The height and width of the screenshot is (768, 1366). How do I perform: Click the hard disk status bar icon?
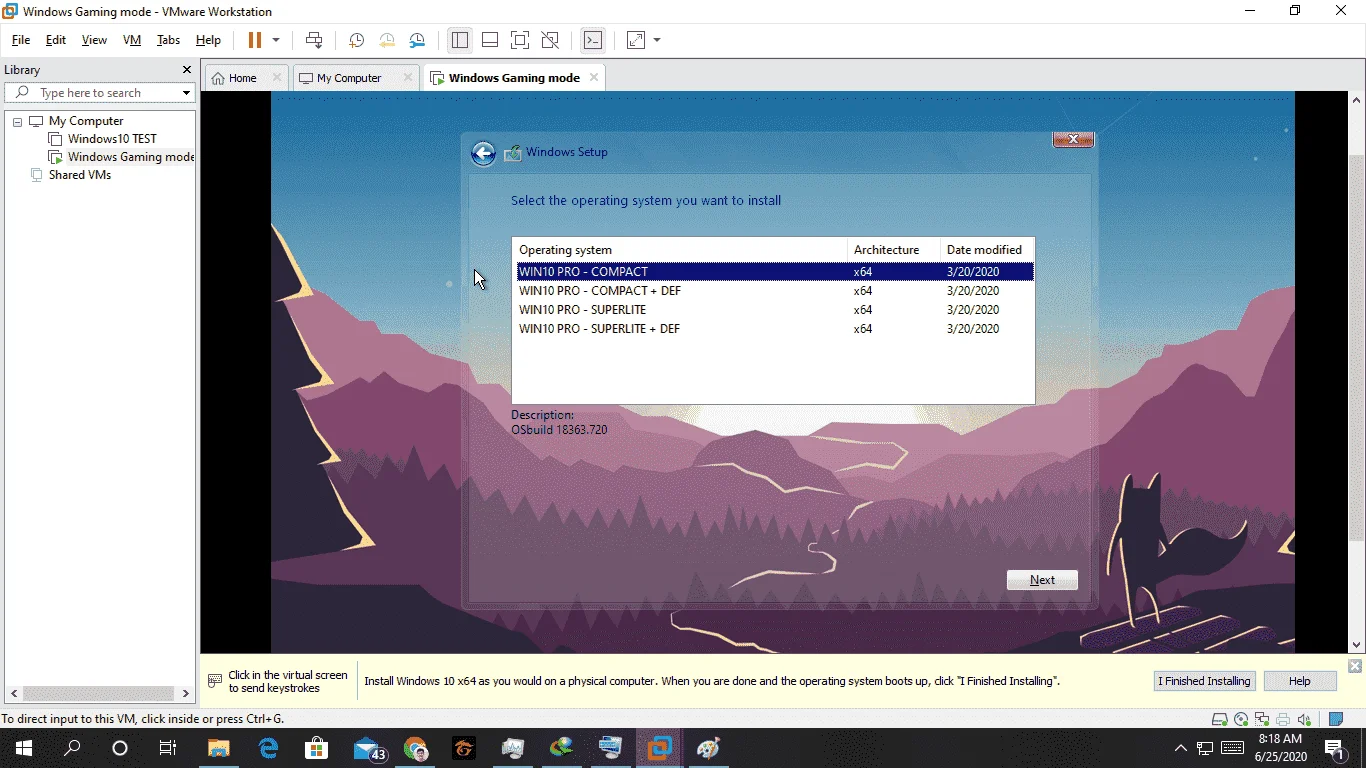point(1219,719)
